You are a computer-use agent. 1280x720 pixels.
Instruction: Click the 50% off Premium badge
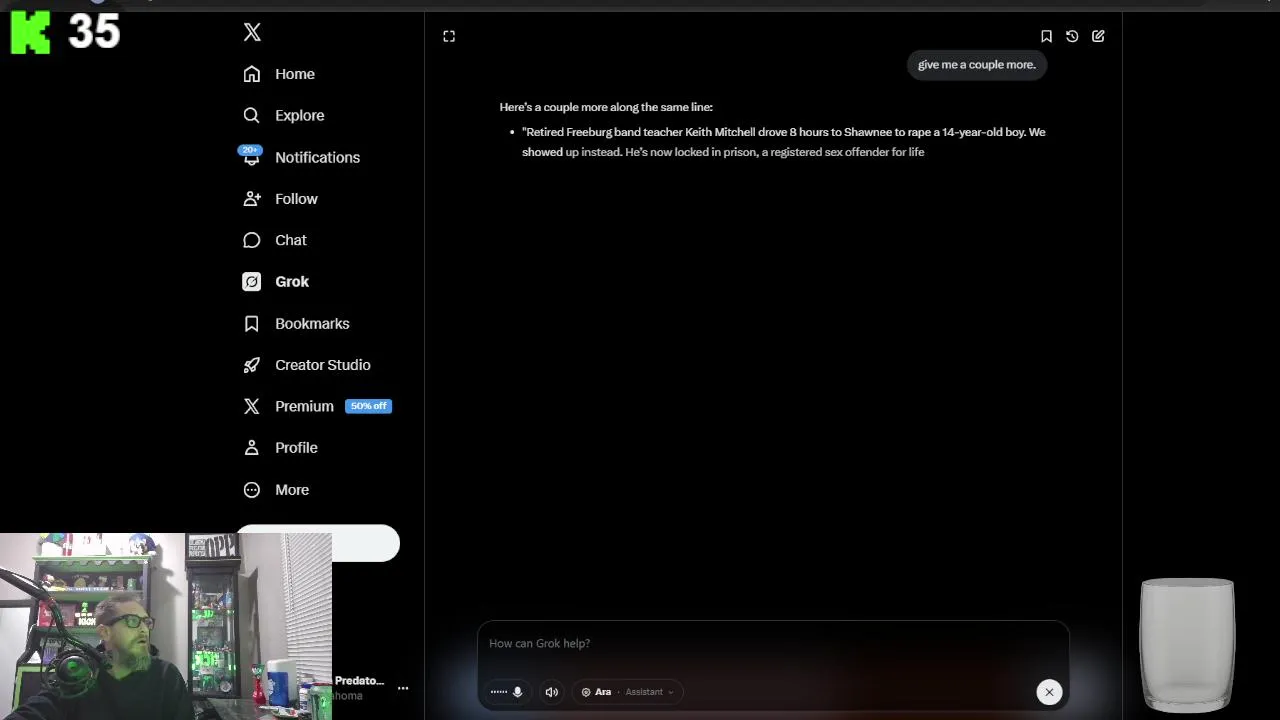tap(368, 406)
